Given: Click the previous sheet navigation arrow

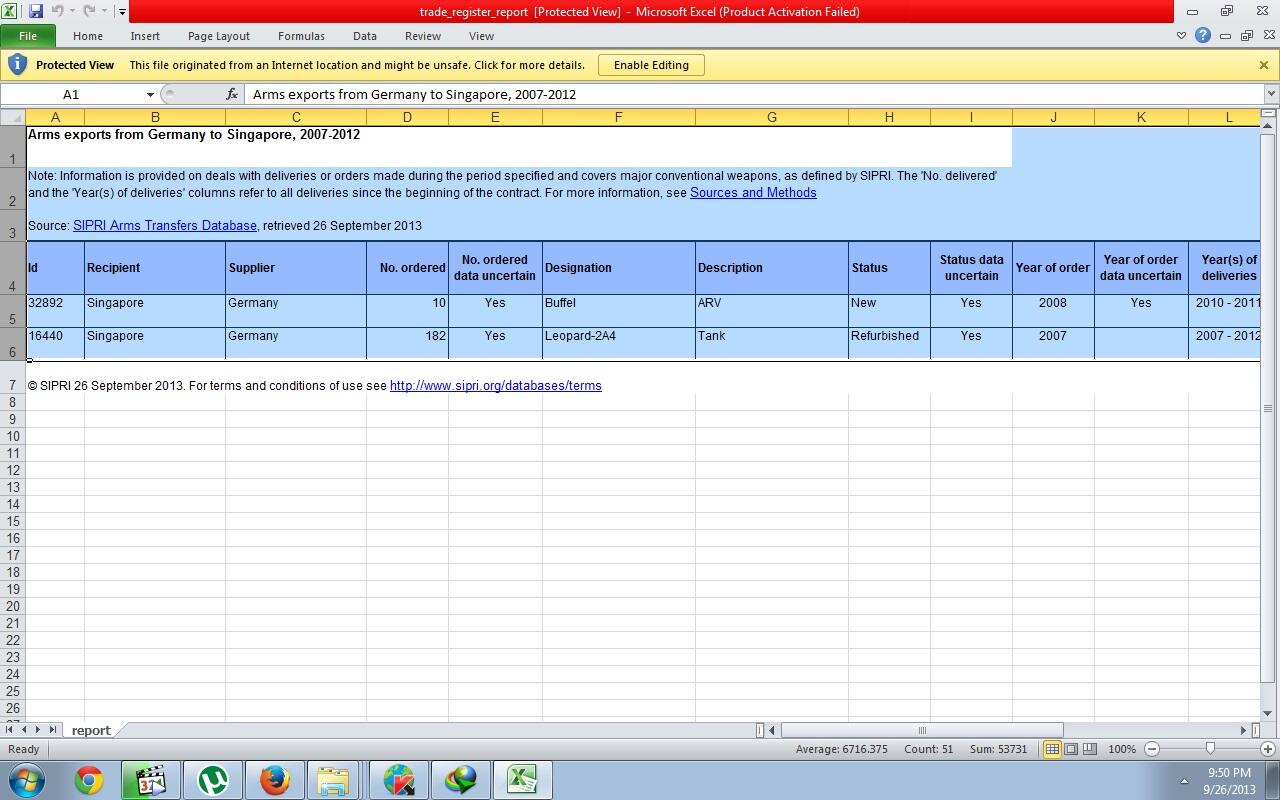Looking at the screenshot, I should pyautogui.click(x=24, y=730).
